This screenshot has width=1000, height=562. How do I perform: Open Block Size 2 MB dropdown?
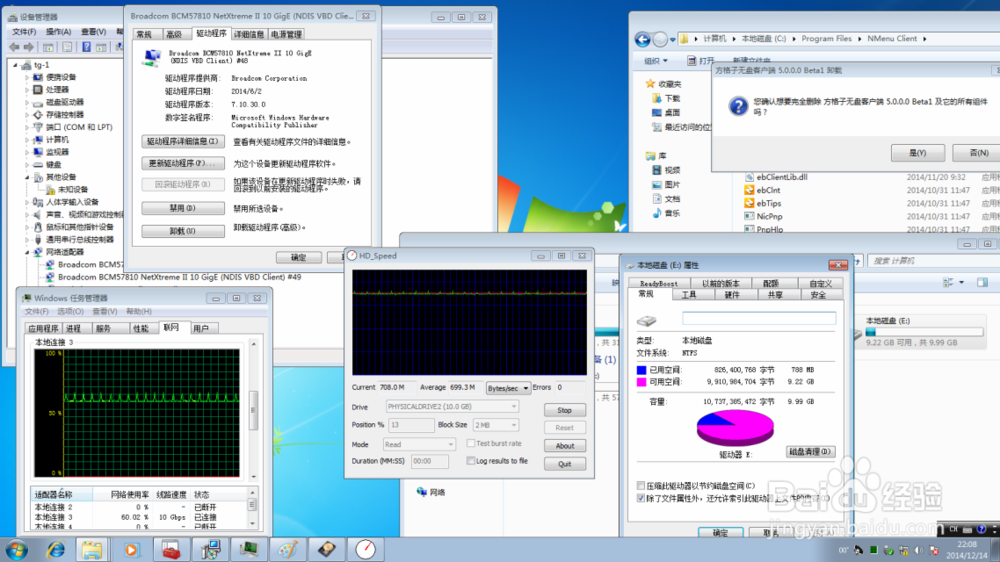(x=496, y=425)
